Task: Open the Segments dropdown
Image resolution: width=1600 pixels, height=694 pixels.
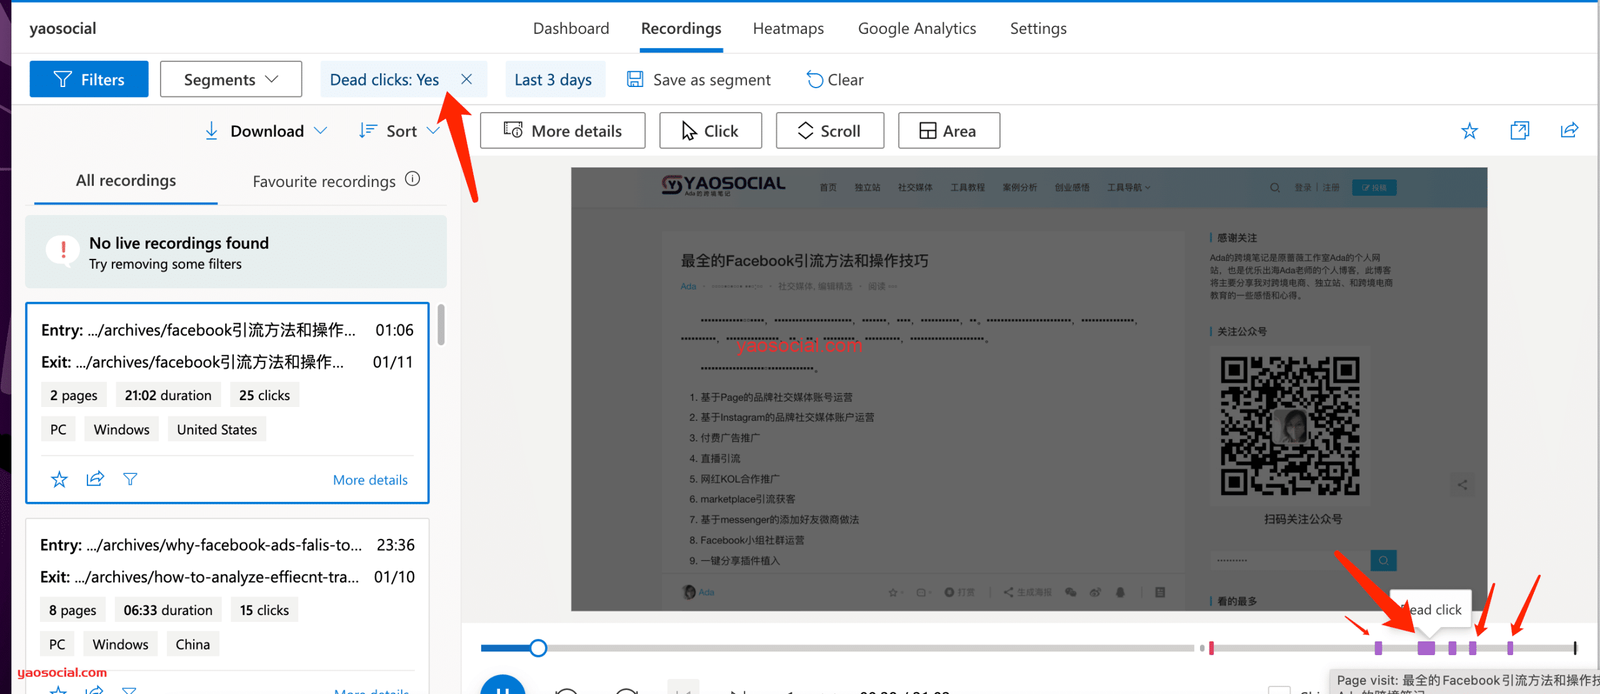Action: click(231, 79)
